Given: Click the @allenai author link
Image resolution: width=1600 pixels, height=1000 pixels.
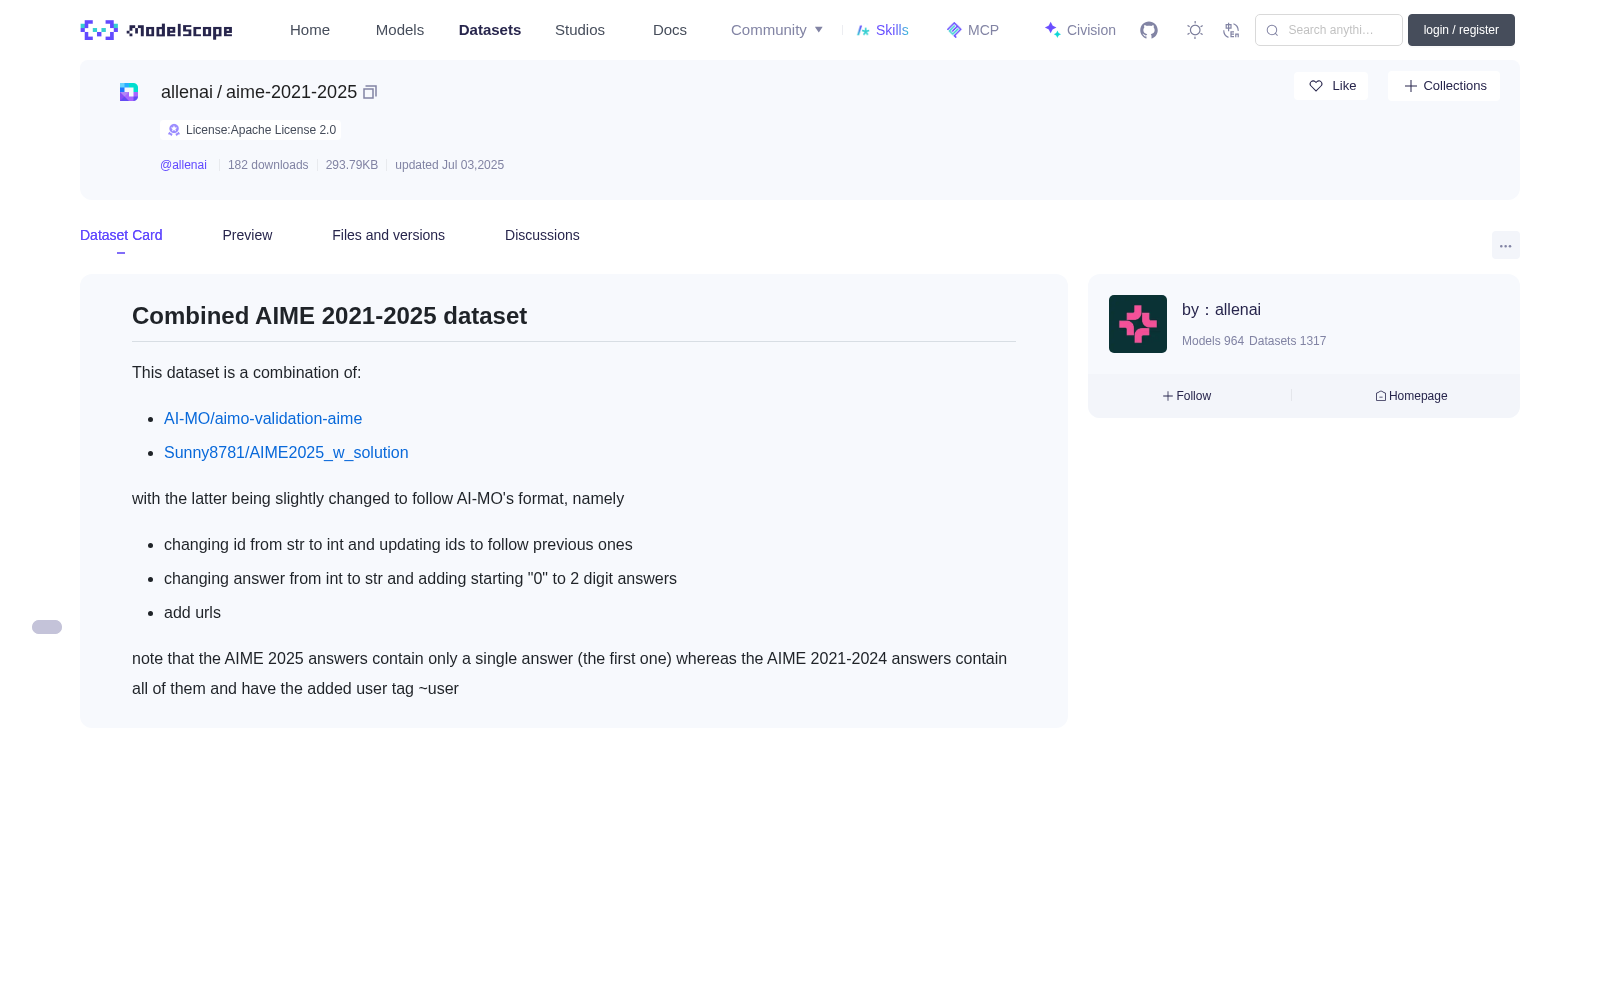Looking at the screenshot, I should coord(183,165).
